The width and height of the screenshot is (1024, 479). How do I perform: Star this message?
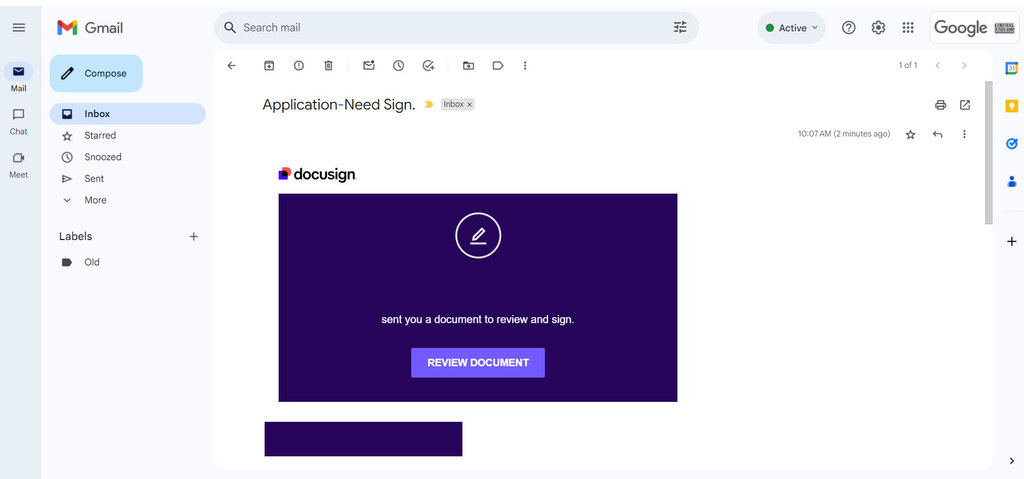coord(910,135)
